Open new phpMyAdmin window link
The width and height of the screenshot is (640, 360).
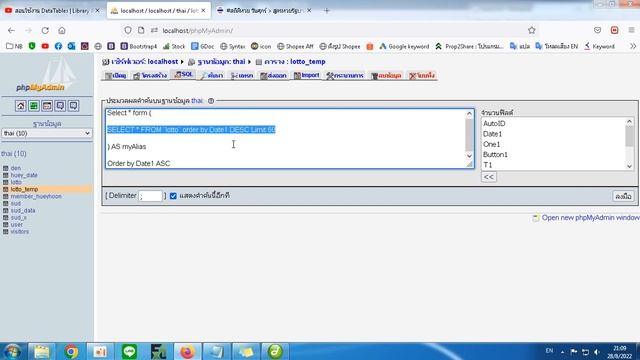[590, 218]
